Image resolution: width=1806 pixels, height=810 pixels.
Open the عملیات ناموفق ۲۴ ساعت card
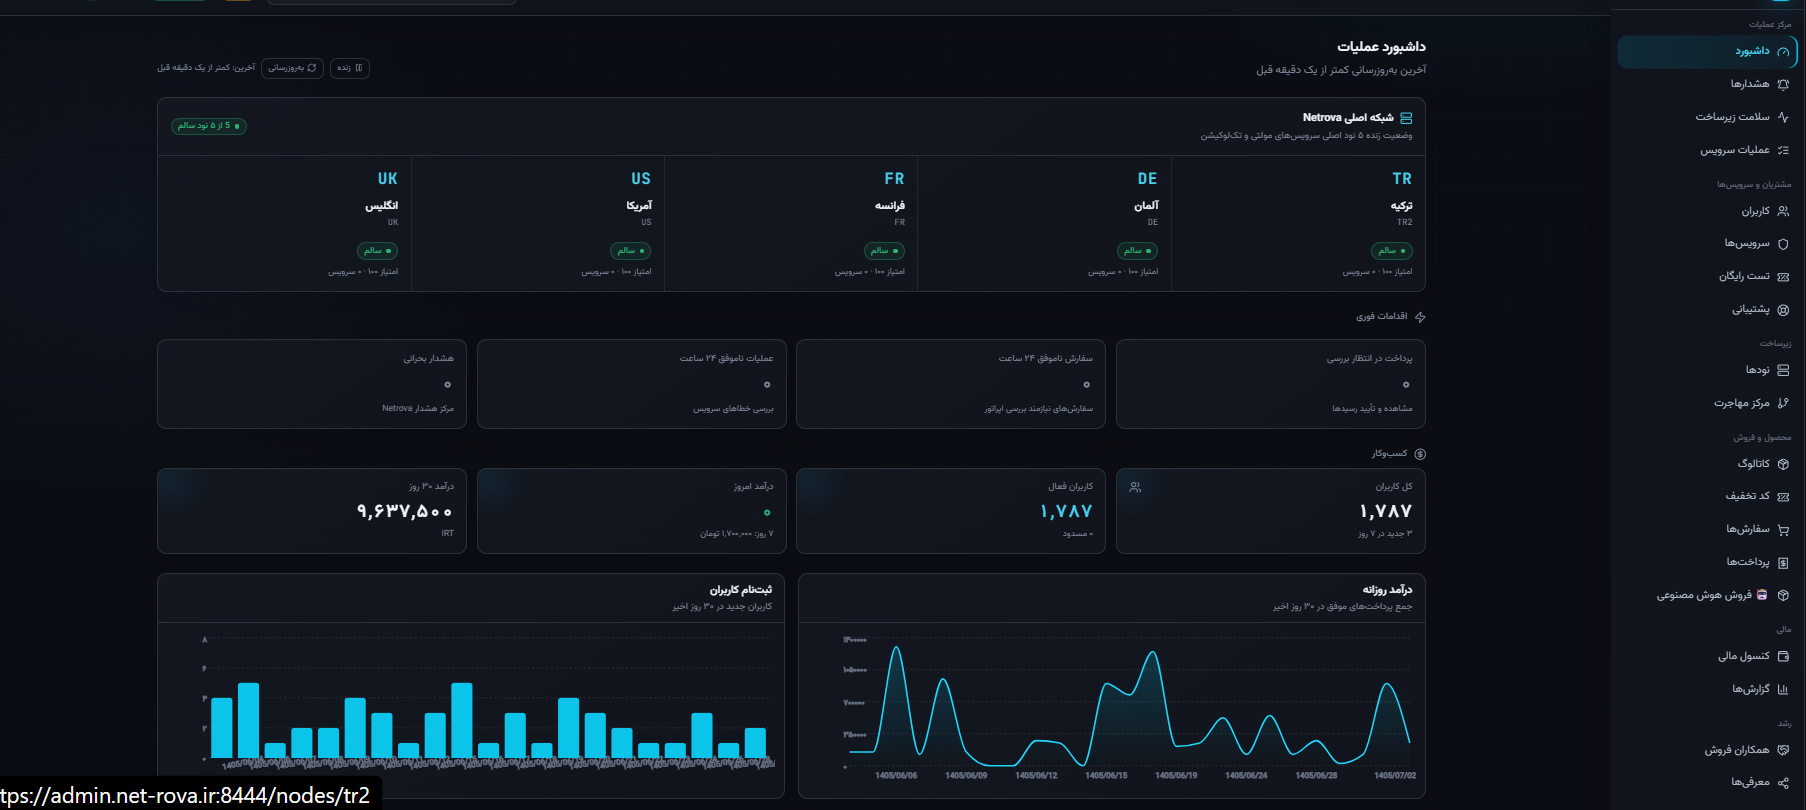point(632,384)
